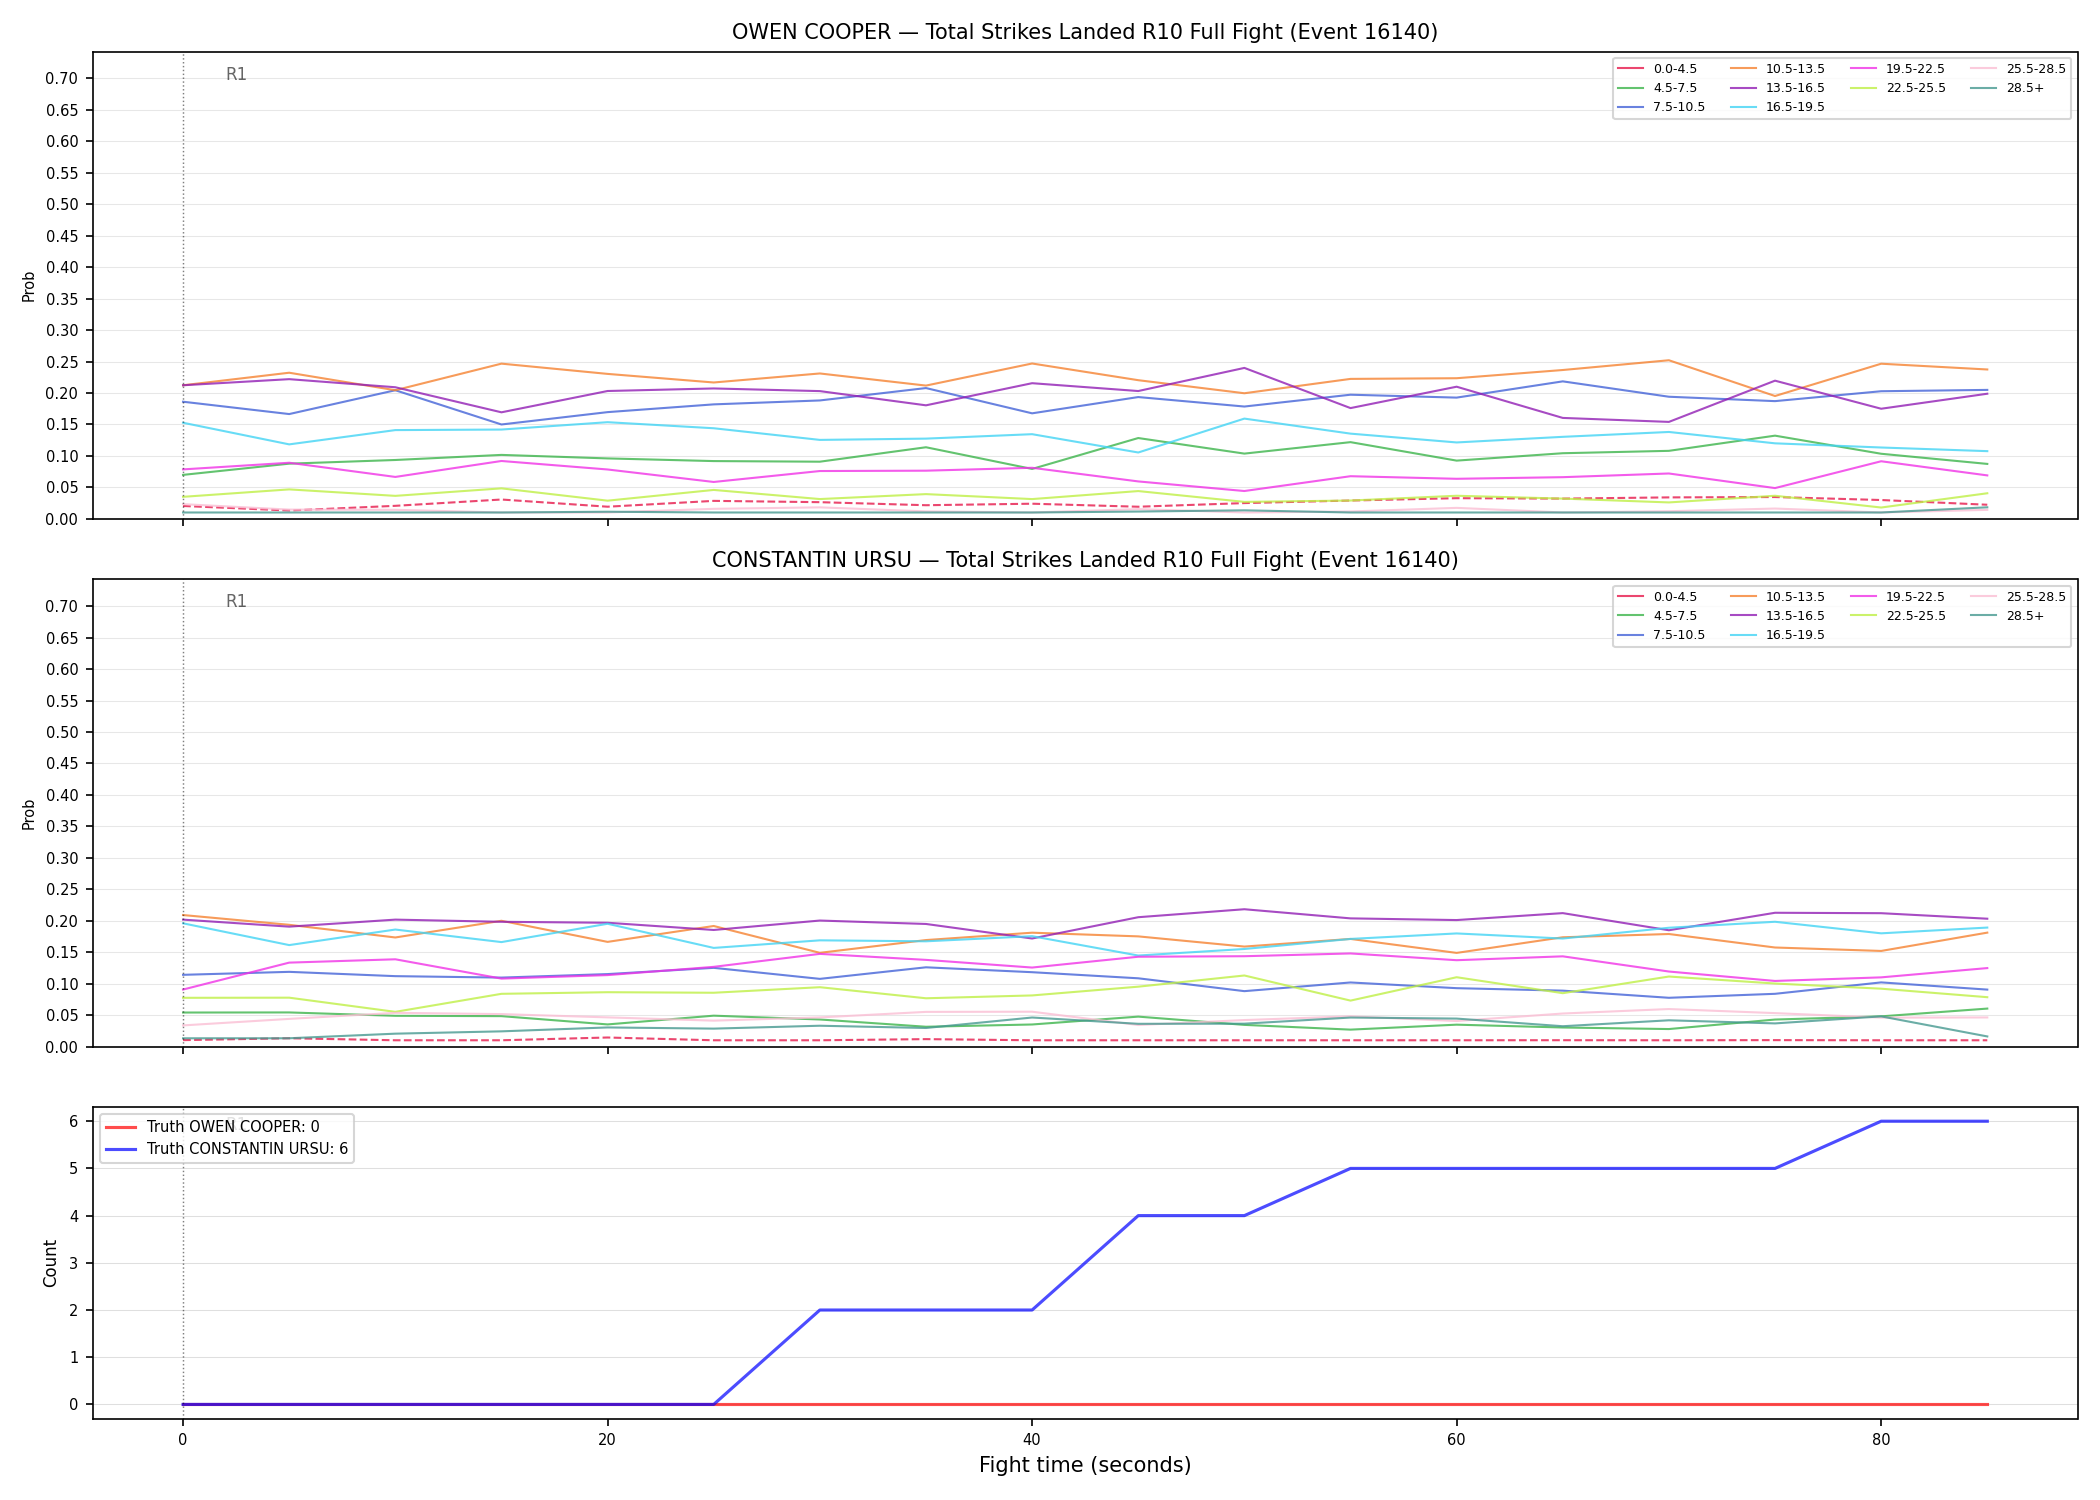Select the 16.5-19.5 legend entry in Owen Cooper chart
The height and width of the screenshot is (1500, 2100).
tap(1777, 107)
